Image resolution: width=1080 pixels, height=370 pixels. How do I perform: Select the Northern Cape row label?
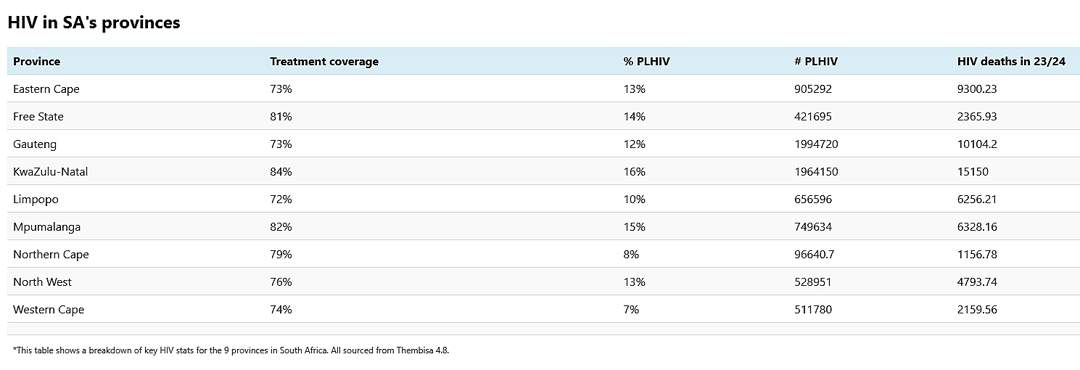[51, 254]
